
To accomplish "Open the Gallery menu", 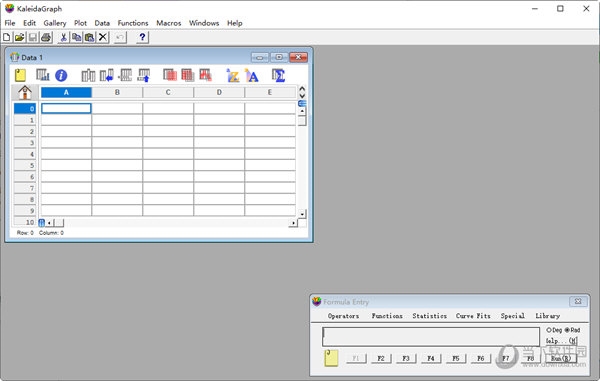I will [55, 23].
